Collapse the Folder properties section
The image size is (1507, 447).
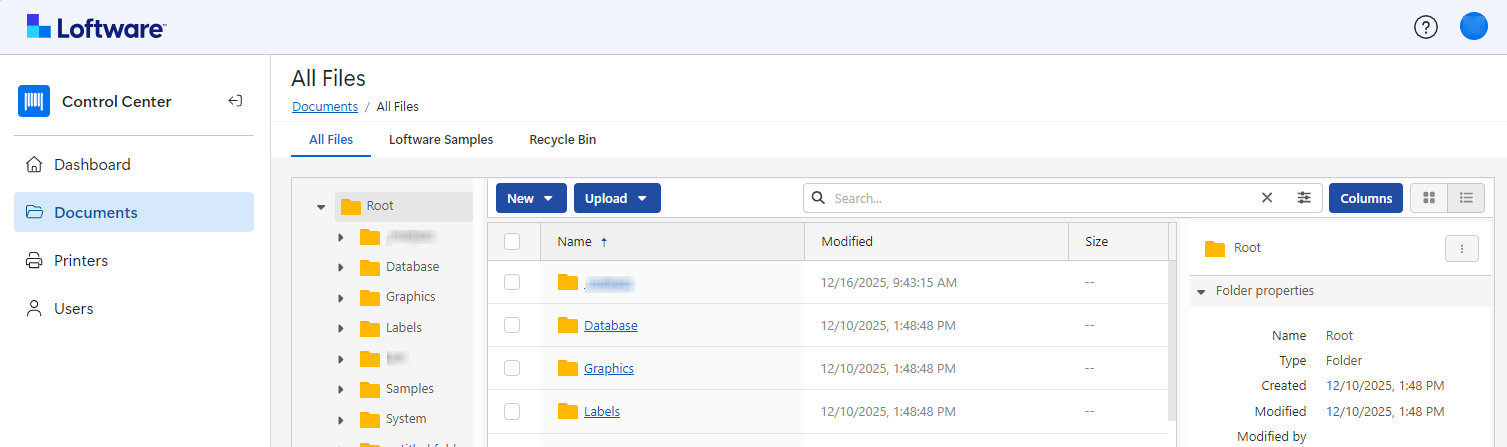tap(1202, 291)
